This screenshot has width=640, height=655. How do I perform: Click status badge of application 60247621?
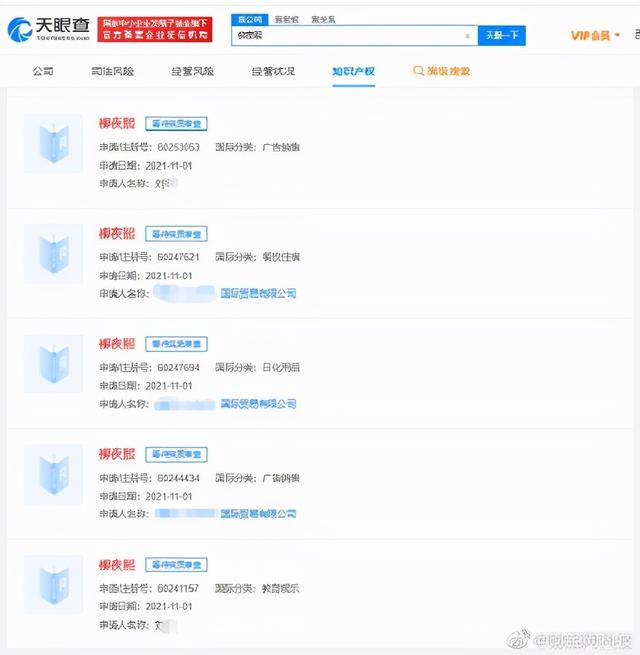click(176, 234)
